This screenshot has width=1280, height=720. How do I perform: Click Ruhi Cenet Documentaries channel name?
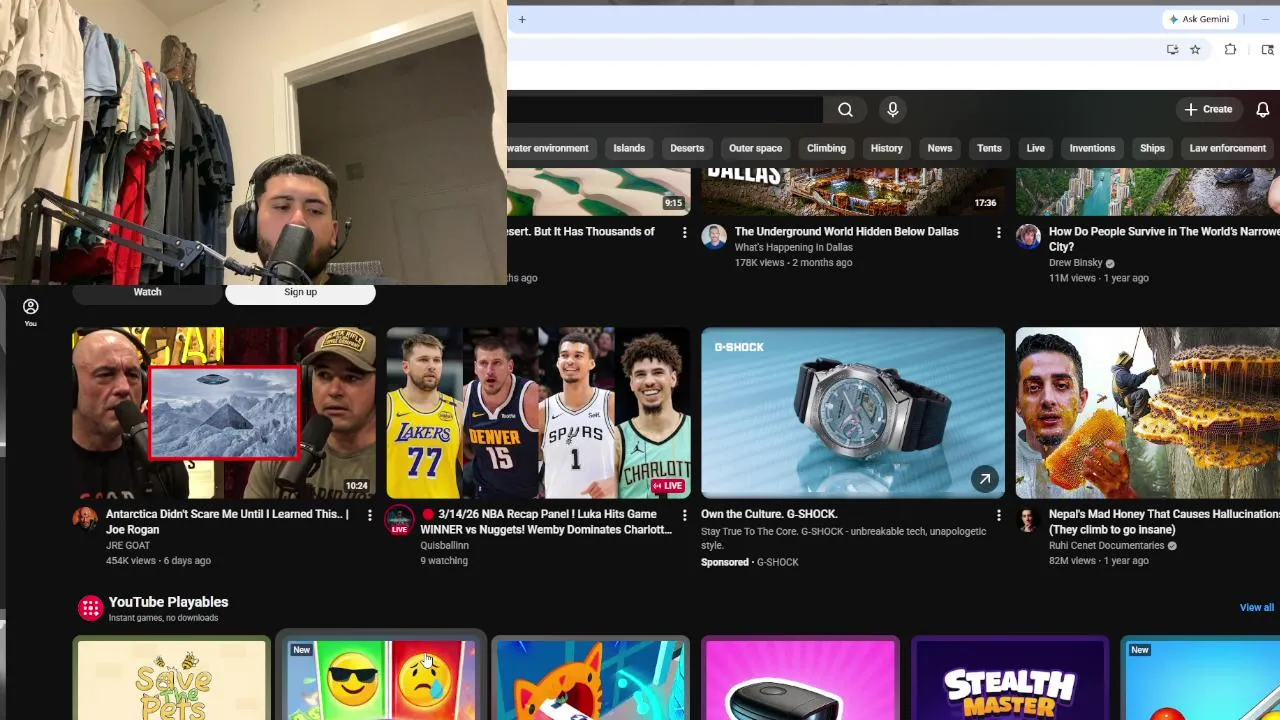[x=1106, y=546]
